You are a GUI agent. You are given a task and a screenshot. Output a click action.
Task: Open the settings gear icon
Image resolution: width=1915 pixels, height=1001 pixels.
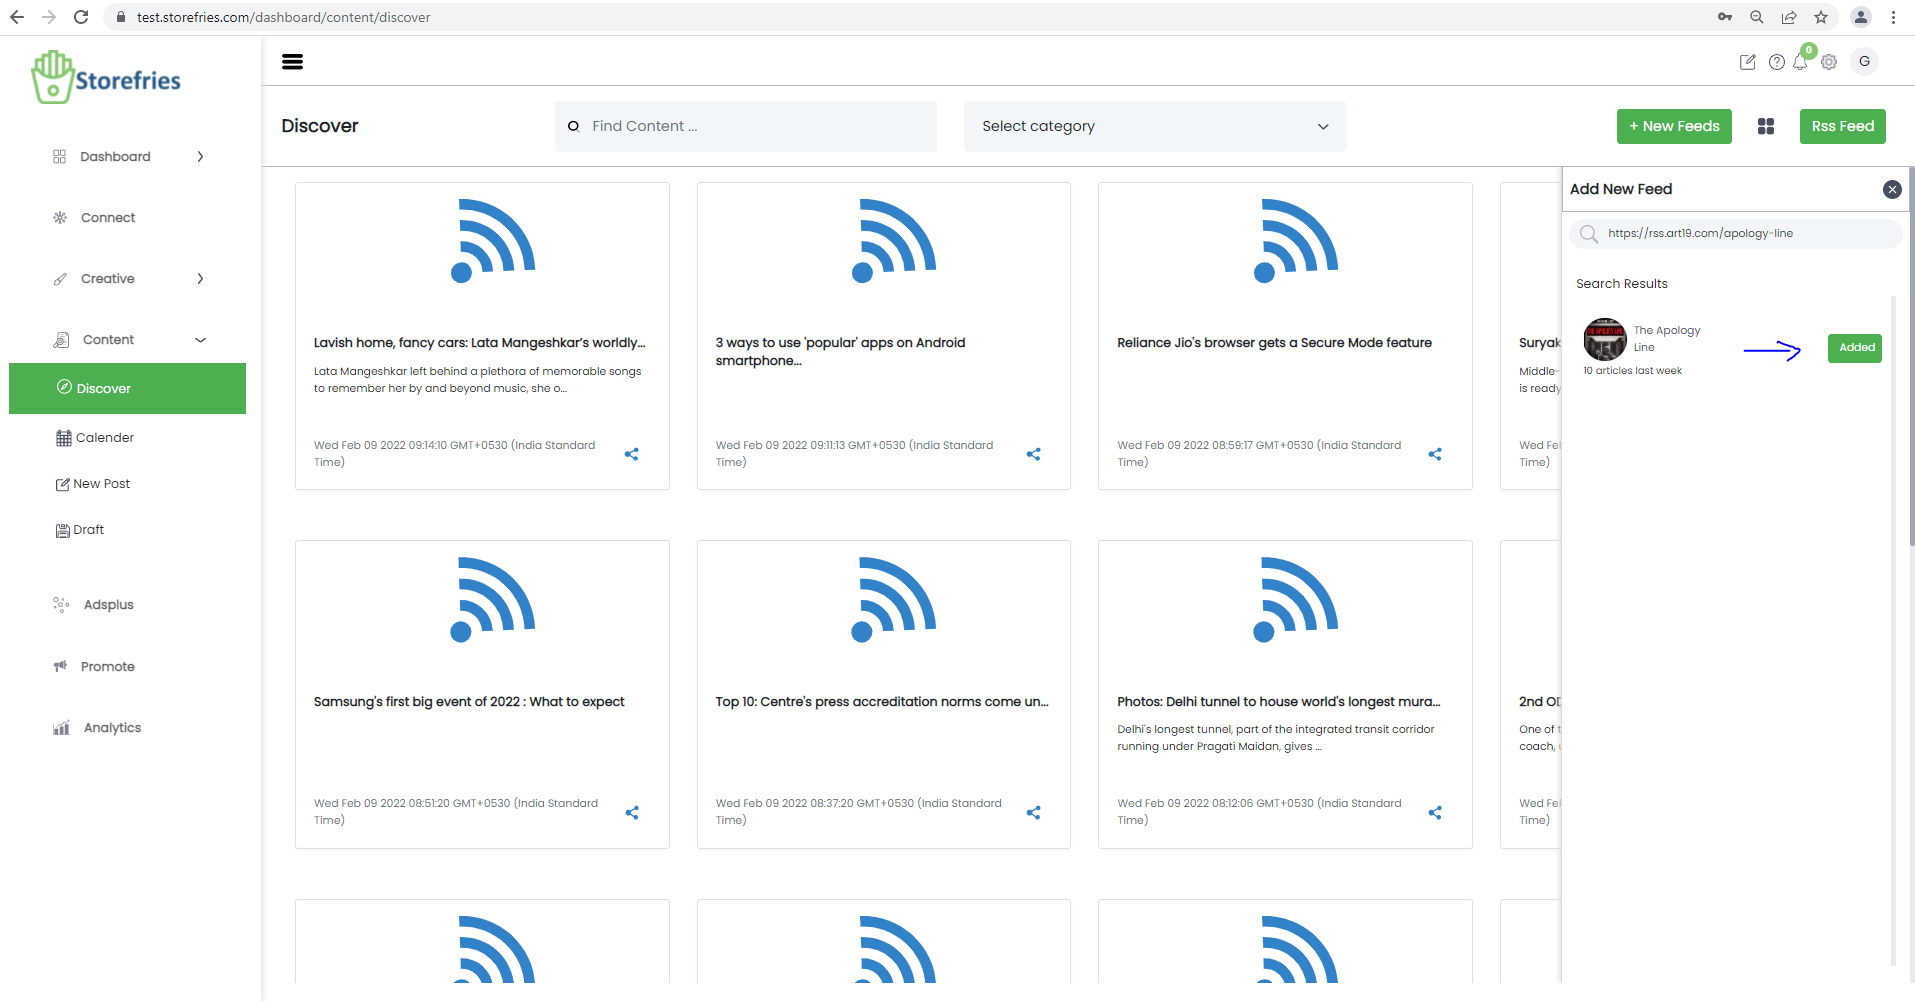pos(1829,62)
